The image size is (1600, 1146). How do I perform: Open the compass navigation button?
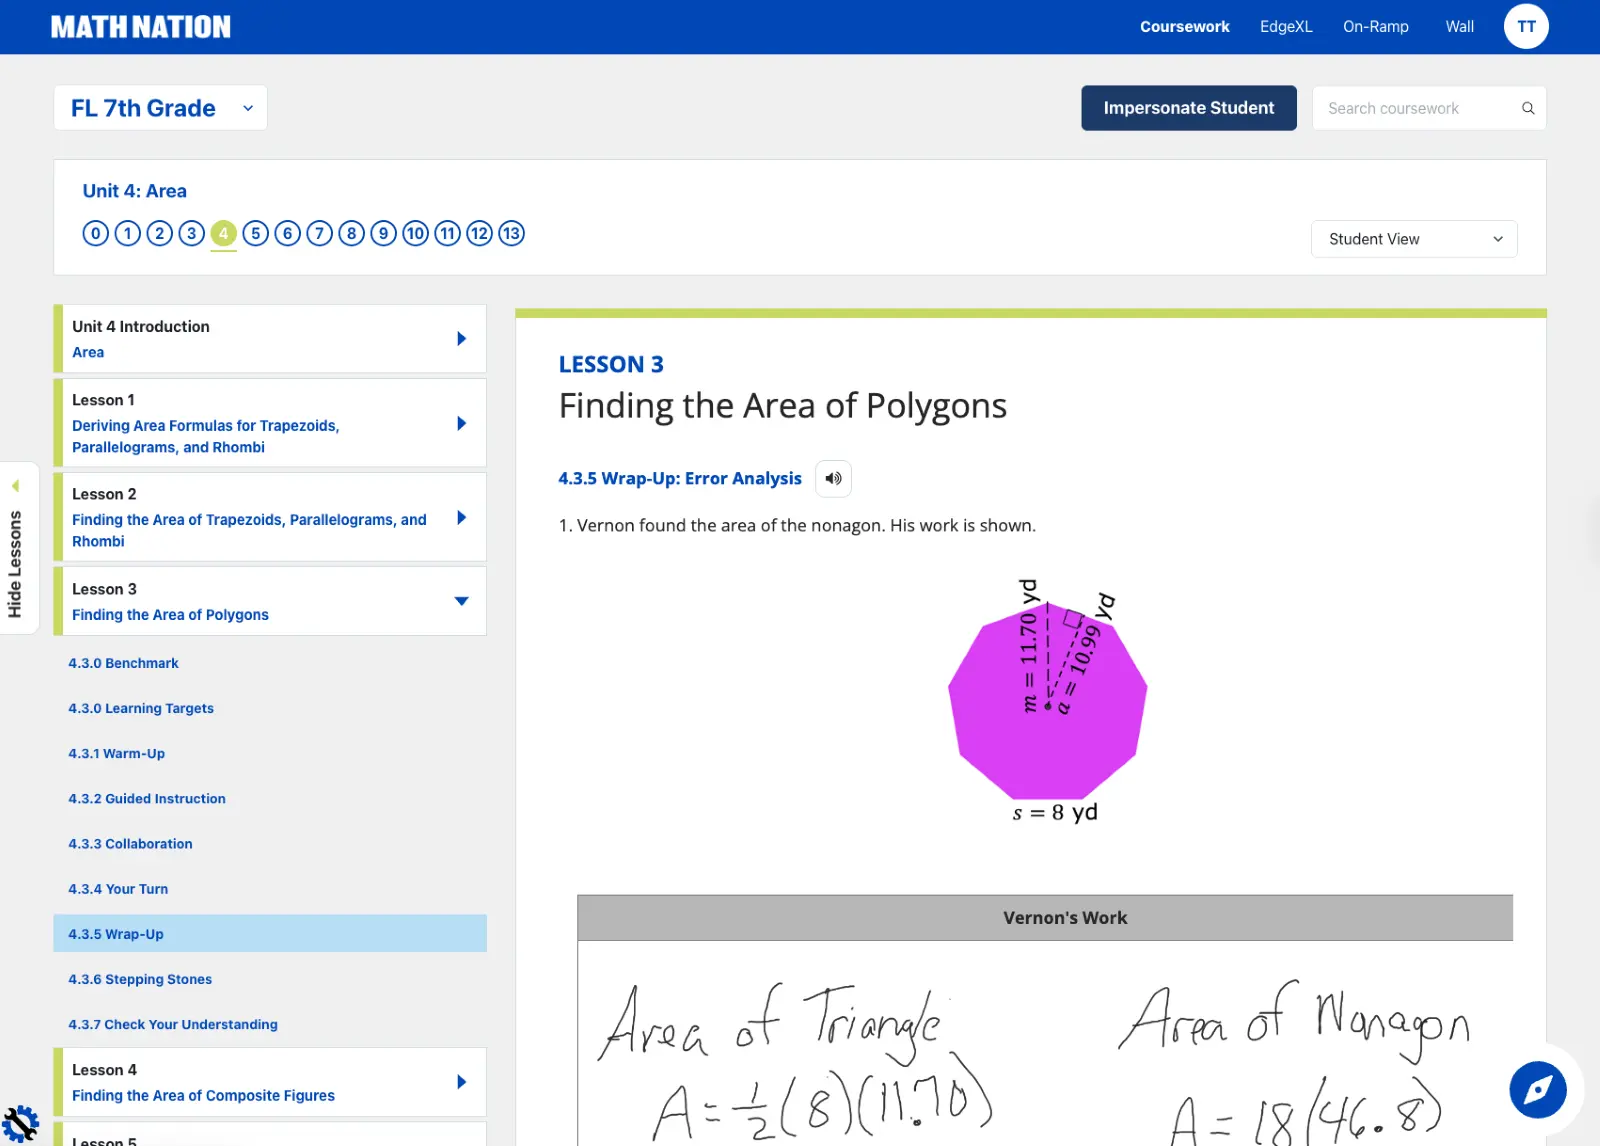(x=1537, y=1089)
